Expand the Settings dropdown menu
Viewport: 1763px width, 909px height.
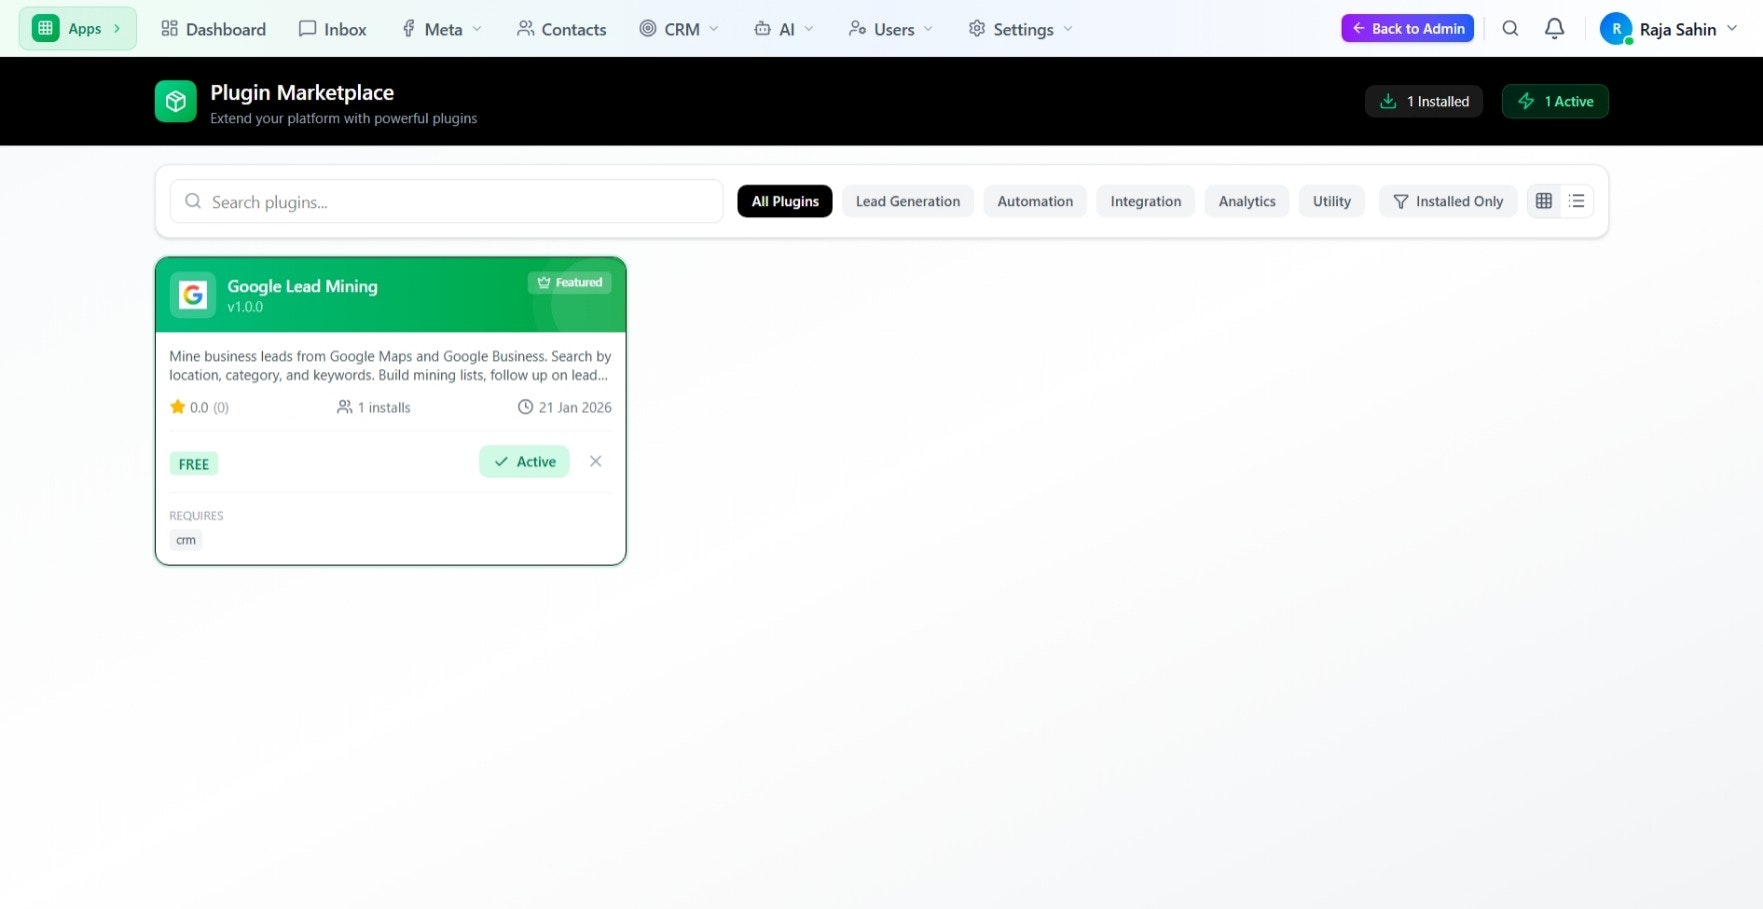point(1020,29)
